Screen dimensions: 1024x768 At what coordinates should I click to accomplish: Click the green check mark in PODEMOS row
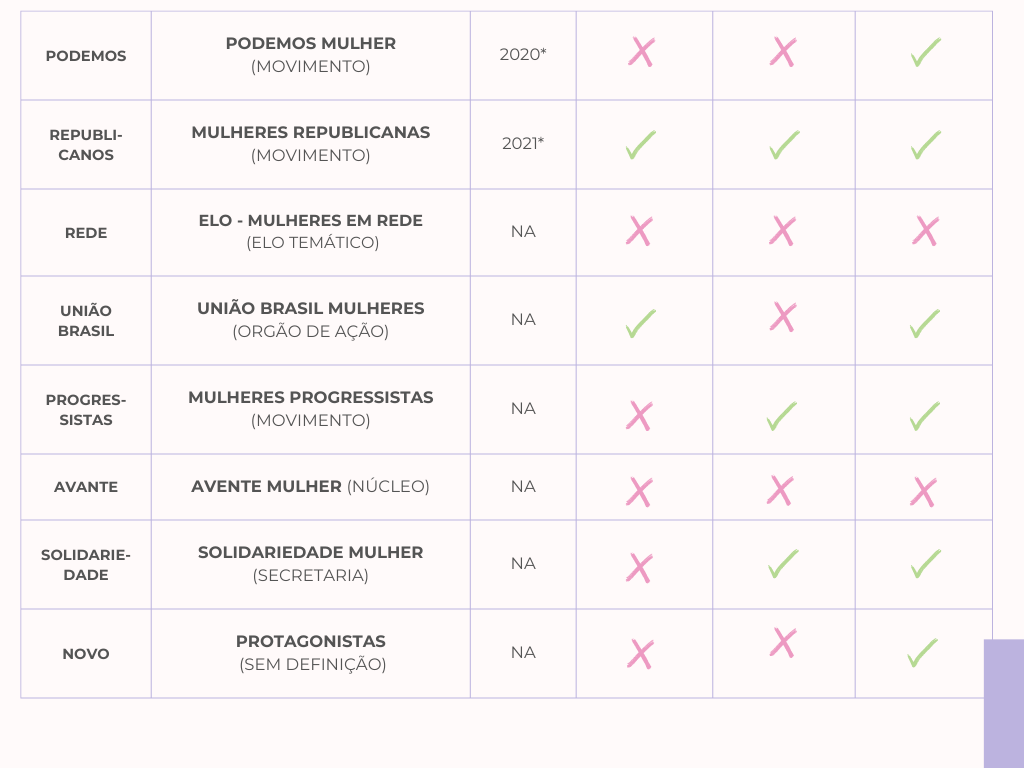(925, 53)
